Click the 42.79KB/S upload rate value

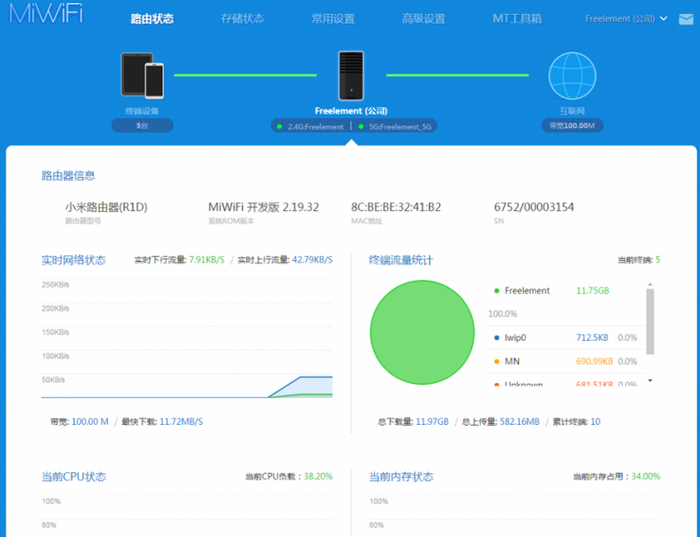(x=312, y=259)
